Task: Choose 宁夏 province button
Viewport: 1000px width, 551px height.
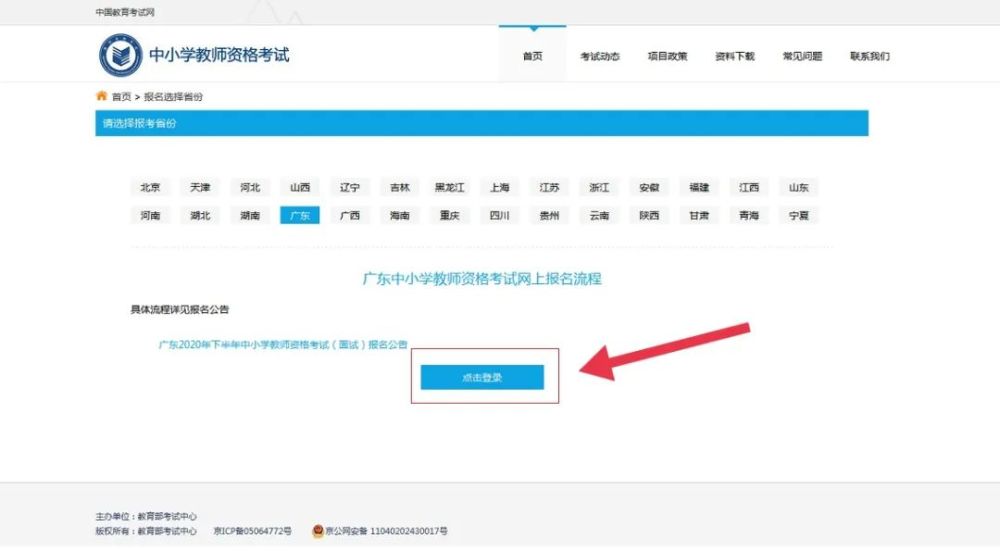Action: [x=799, y=215]
